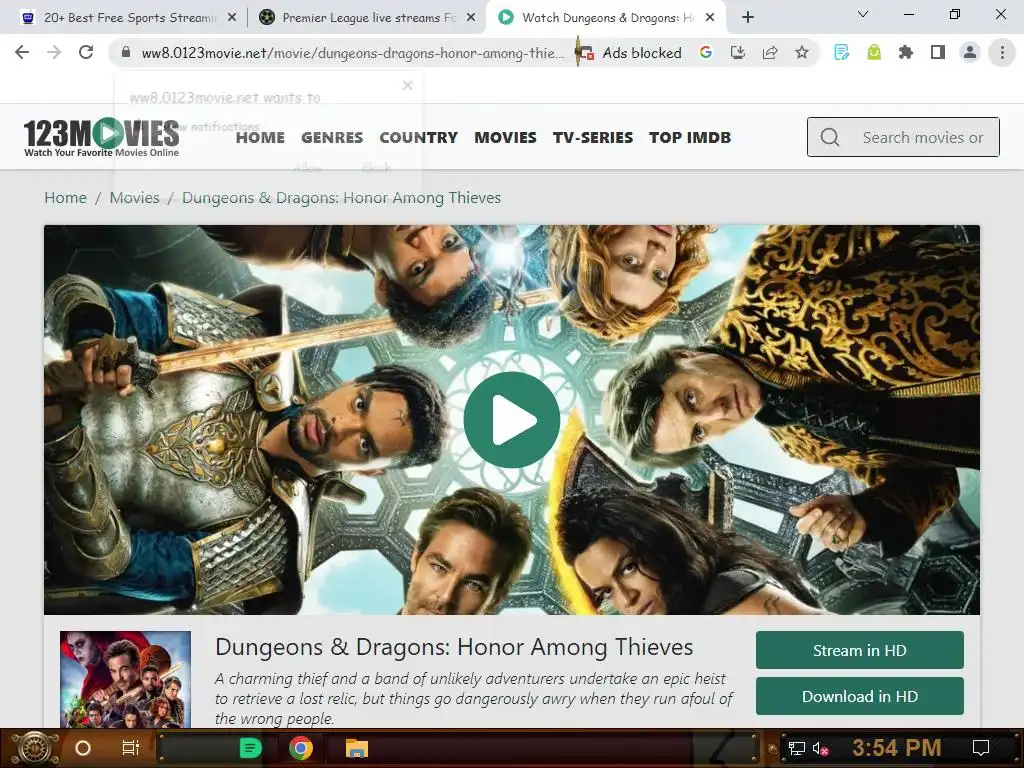This screenshot has width=1024, height=768.
Task: Toggle the browser side panel icon
Action: click(938, 52)
